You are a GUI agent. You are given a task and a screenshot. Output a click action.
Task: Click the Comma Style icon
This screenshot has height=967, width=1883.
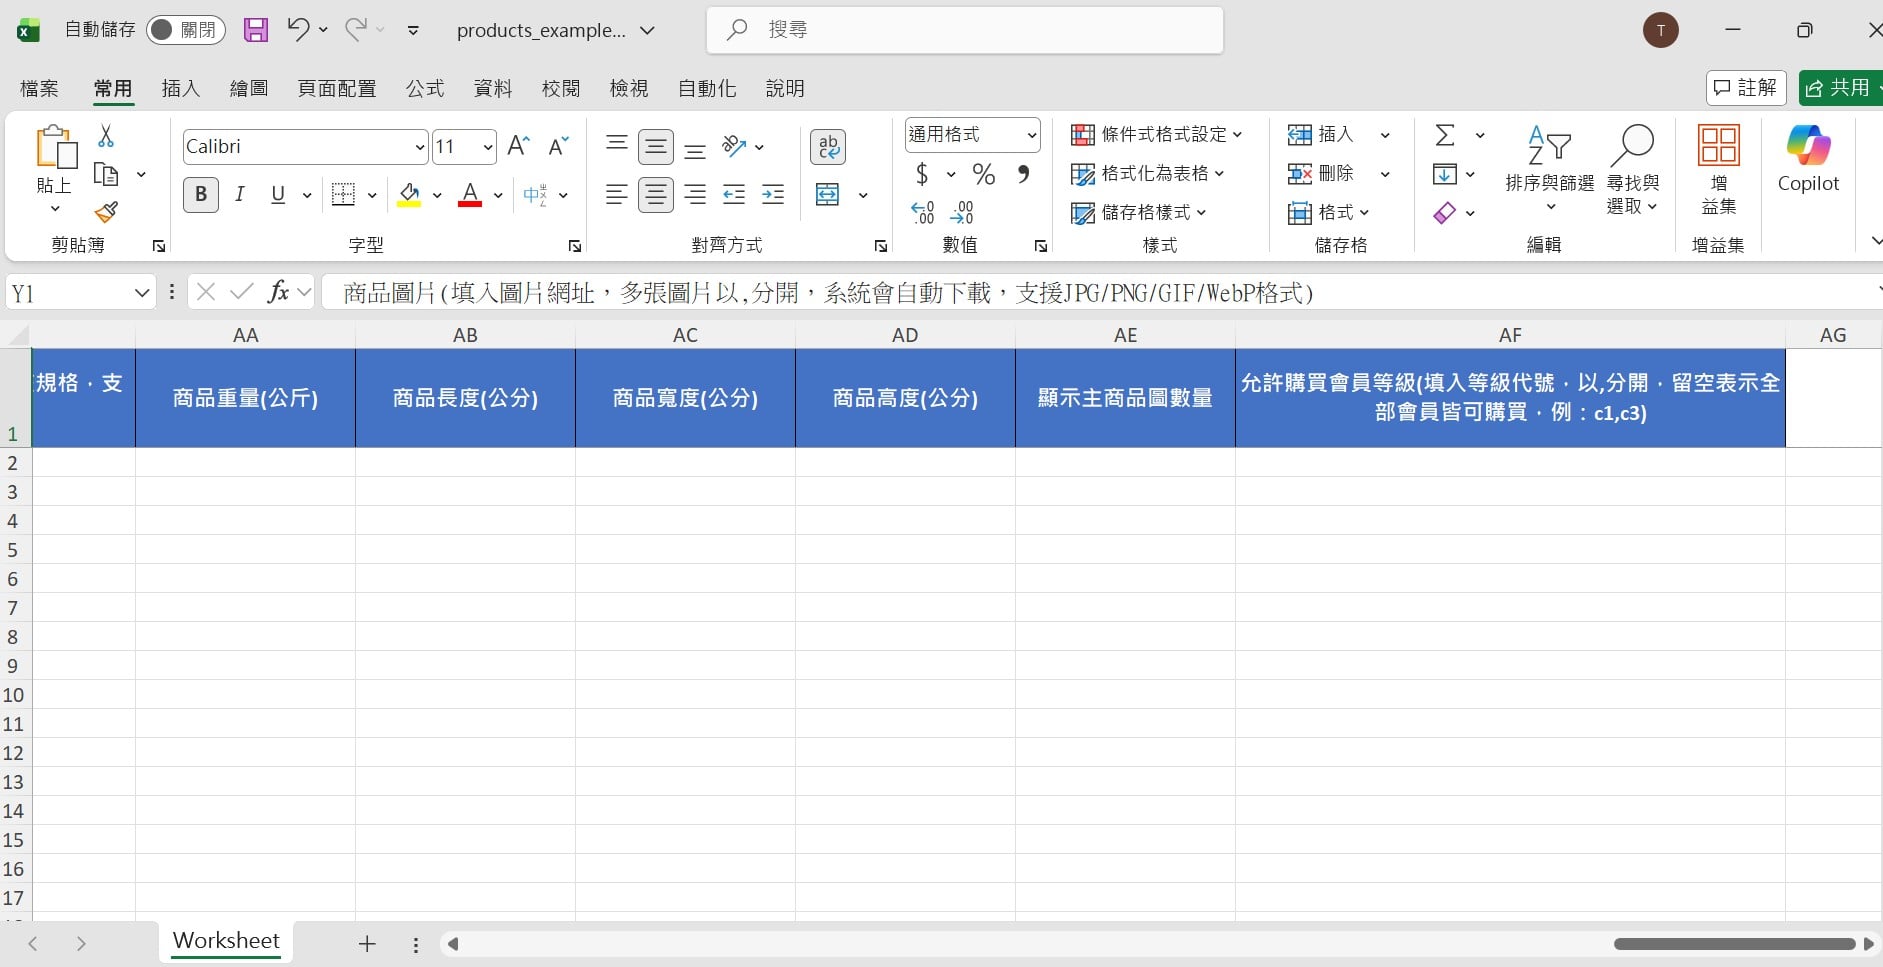[x=1023, y=174]
